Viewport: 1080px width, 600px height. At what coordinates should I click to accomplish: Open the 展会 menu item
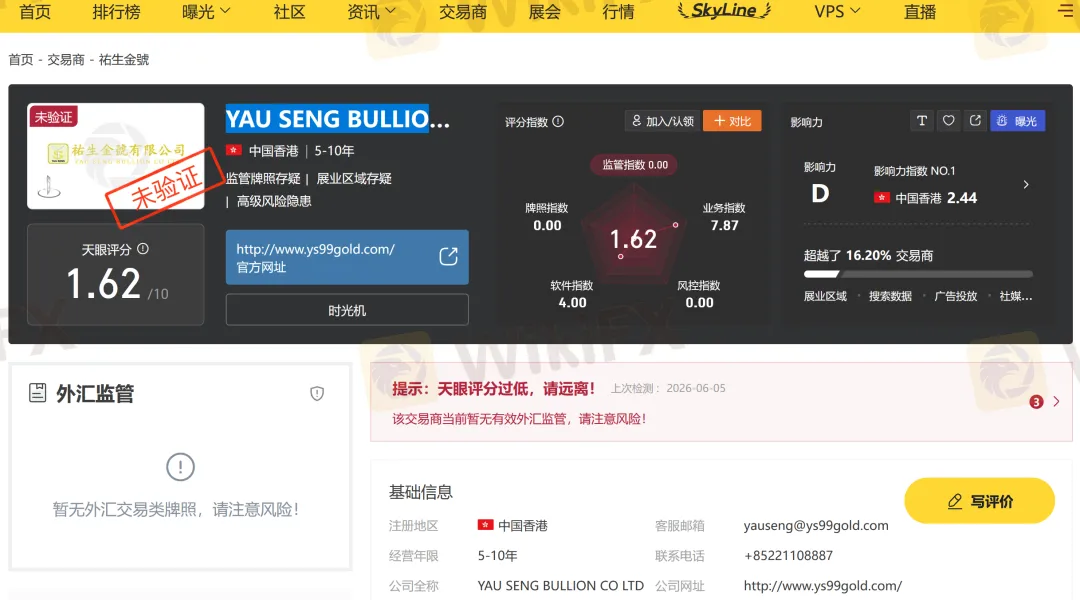click(x=544, y=12)
